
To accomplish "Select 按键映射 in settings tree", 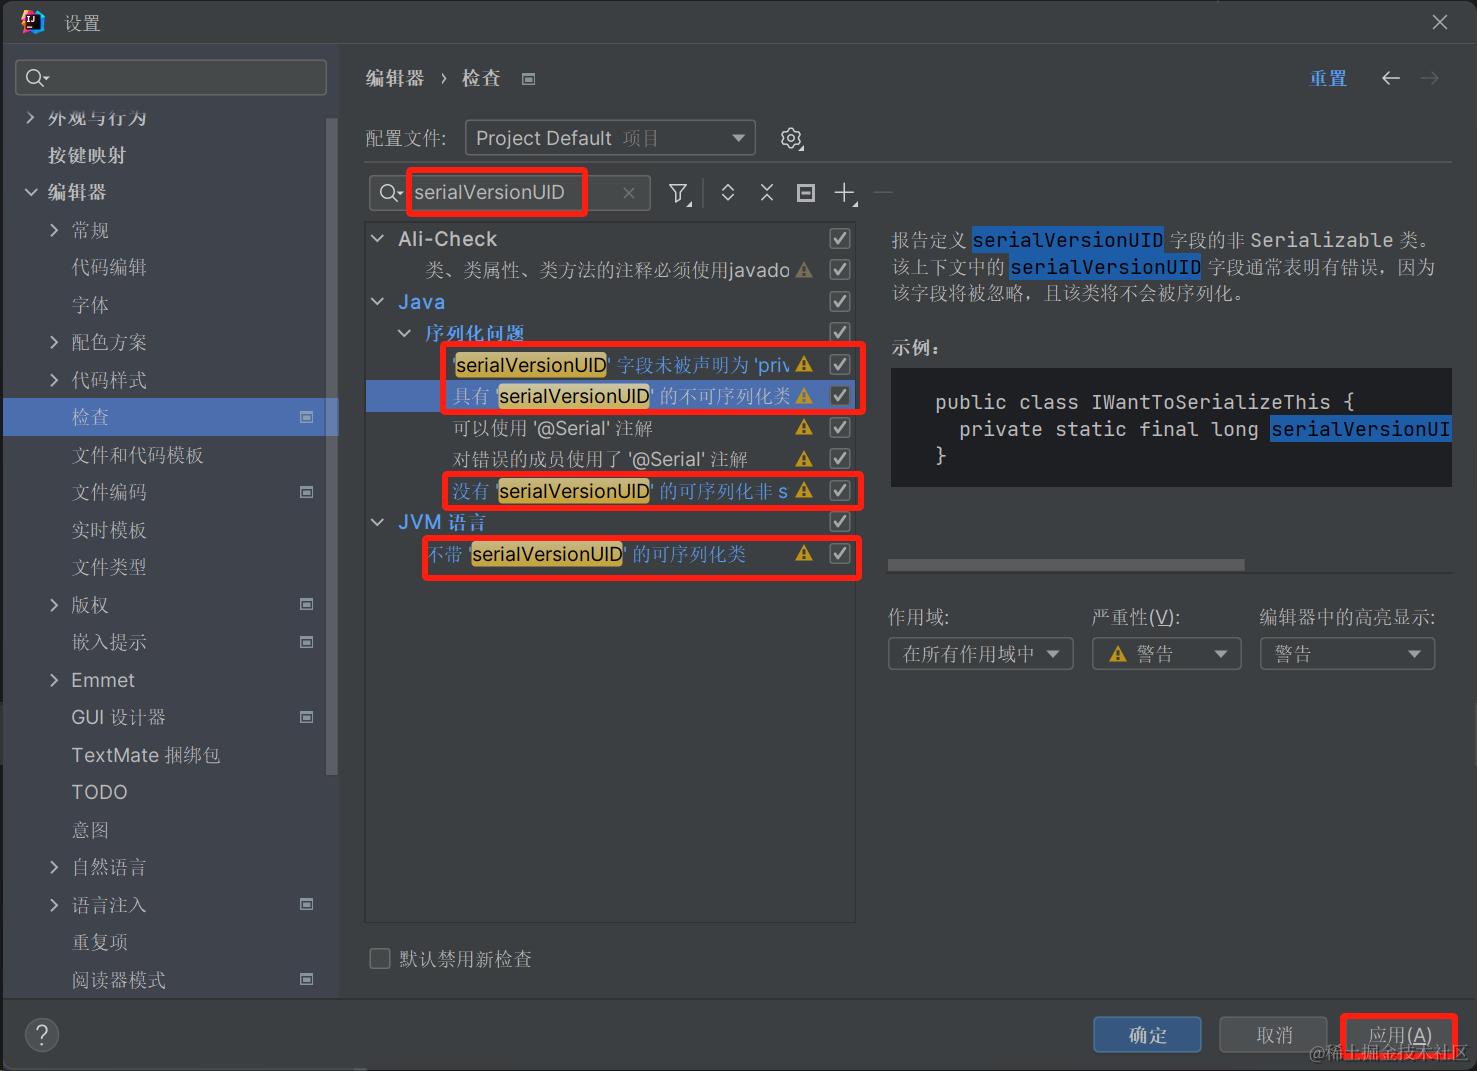I will click(x=87, y=155).
